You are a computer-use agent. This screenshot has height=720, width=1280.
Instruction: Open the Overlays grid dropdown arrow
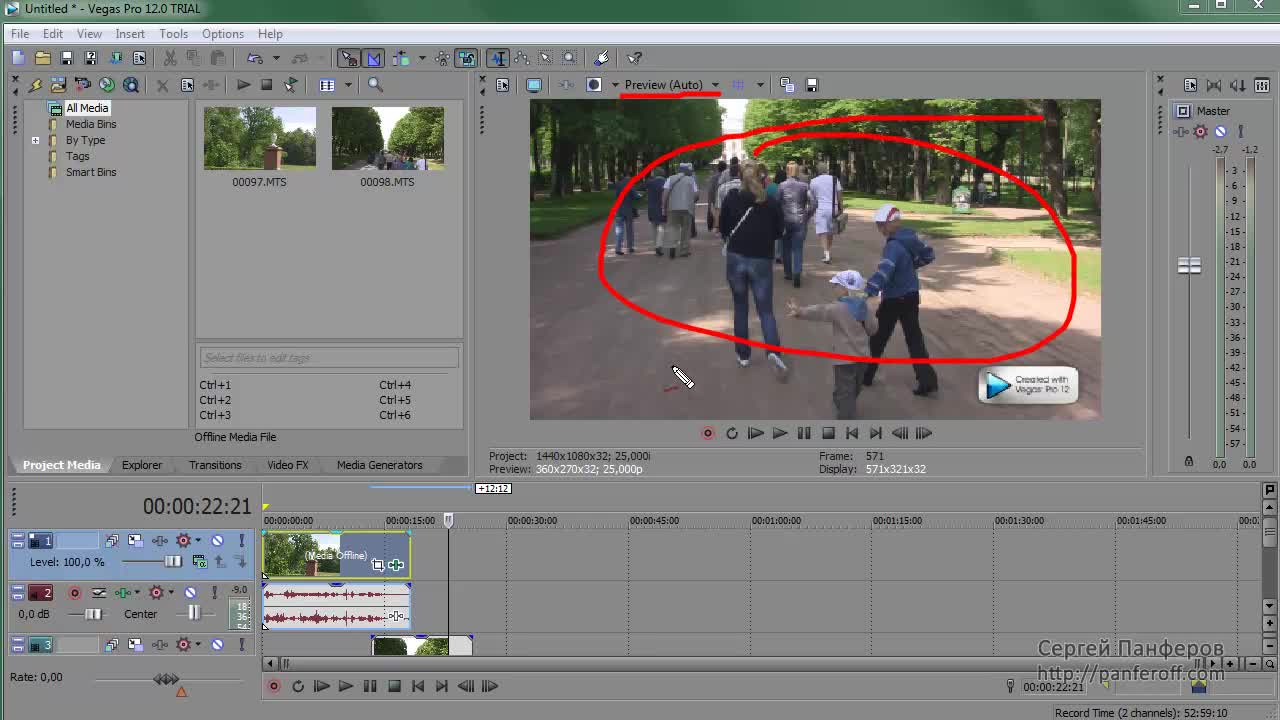pos(760,85)
